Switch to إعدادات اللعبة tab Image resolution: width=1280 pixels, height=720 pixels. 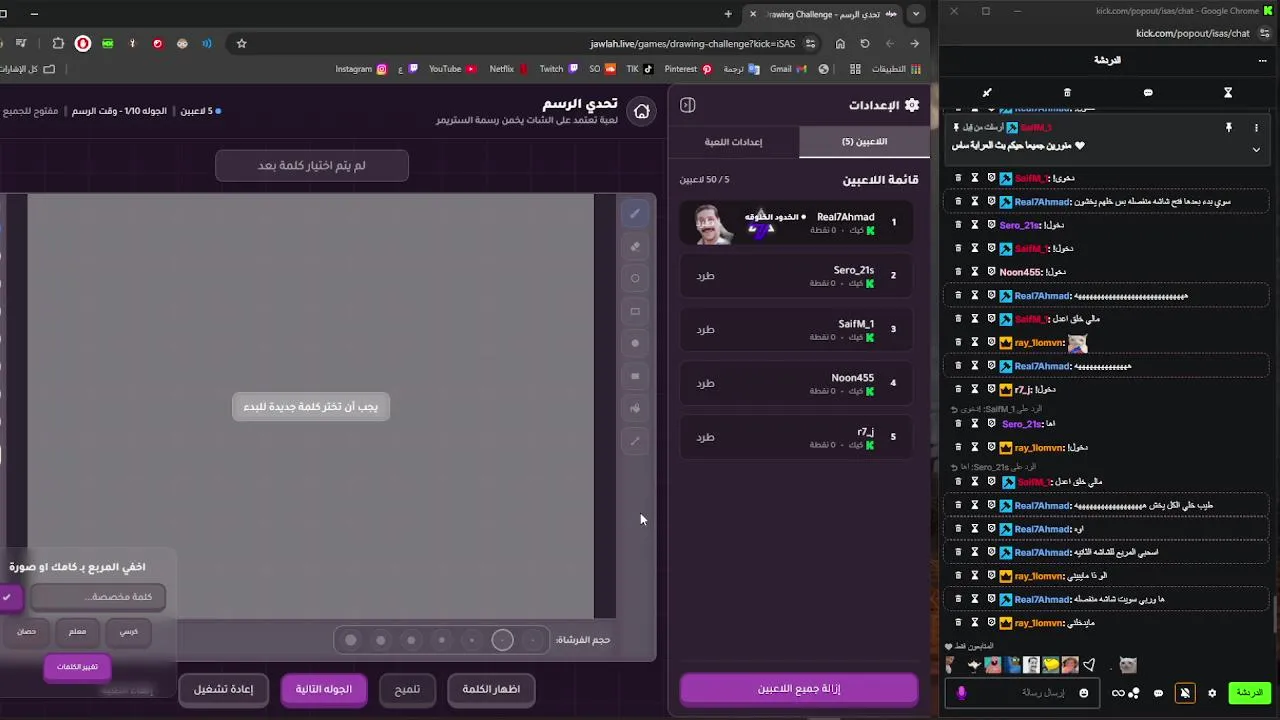tap(733, 142)
